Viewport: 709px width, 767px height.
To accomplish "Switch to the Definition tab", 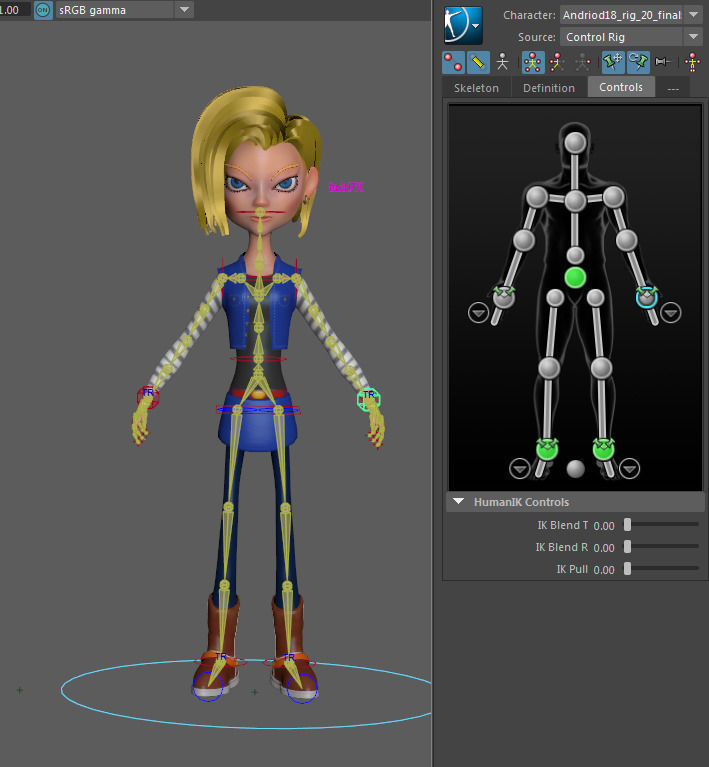I will click(x=549, y=88).
